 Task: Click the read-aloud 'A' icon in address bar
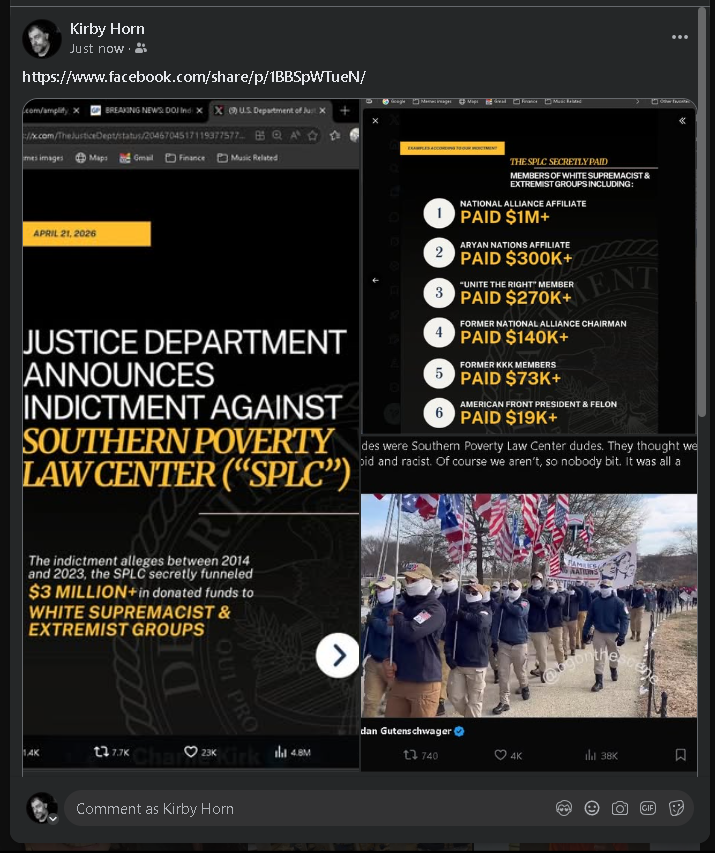tap(295, 135)
